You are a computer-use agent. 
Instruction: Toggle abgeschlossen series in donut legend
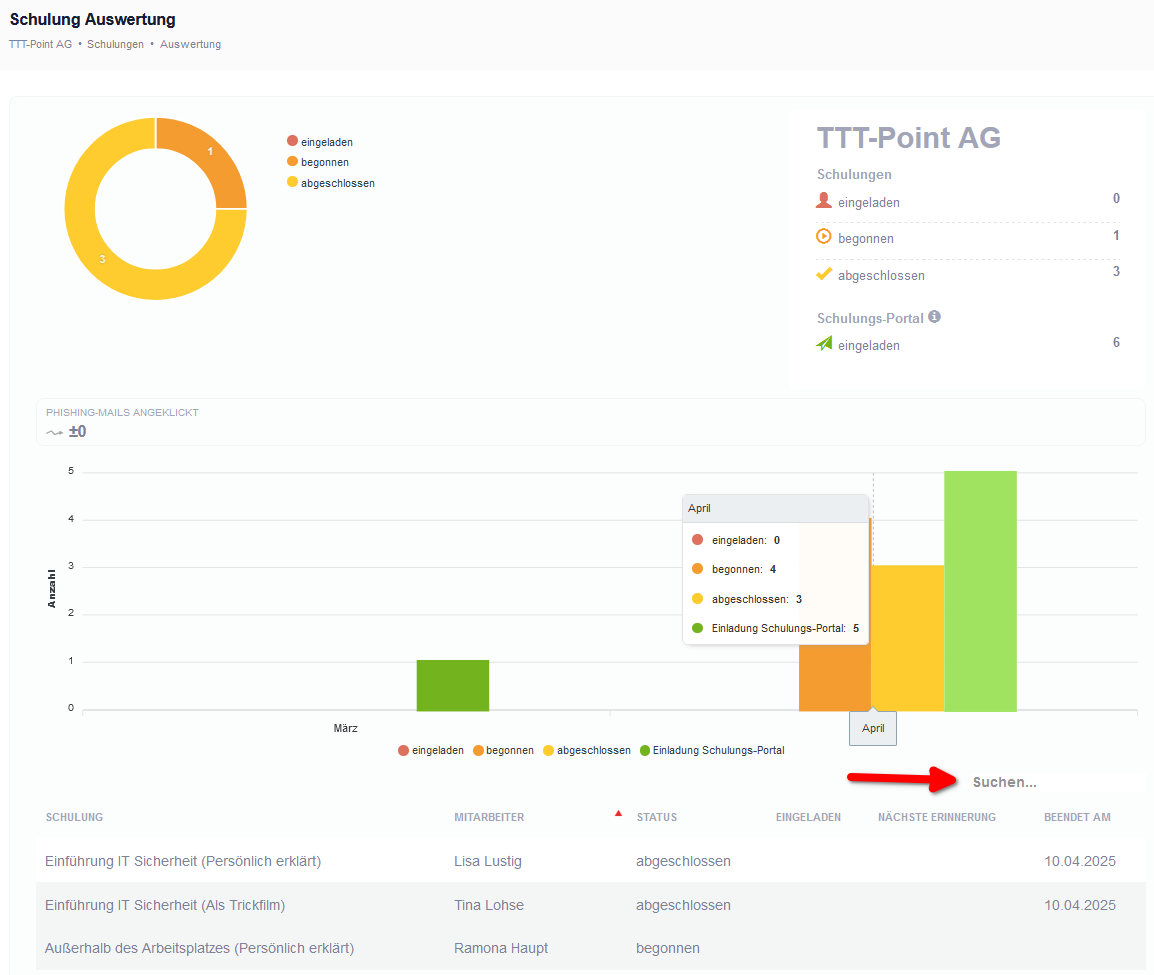[x=330, y=183]
